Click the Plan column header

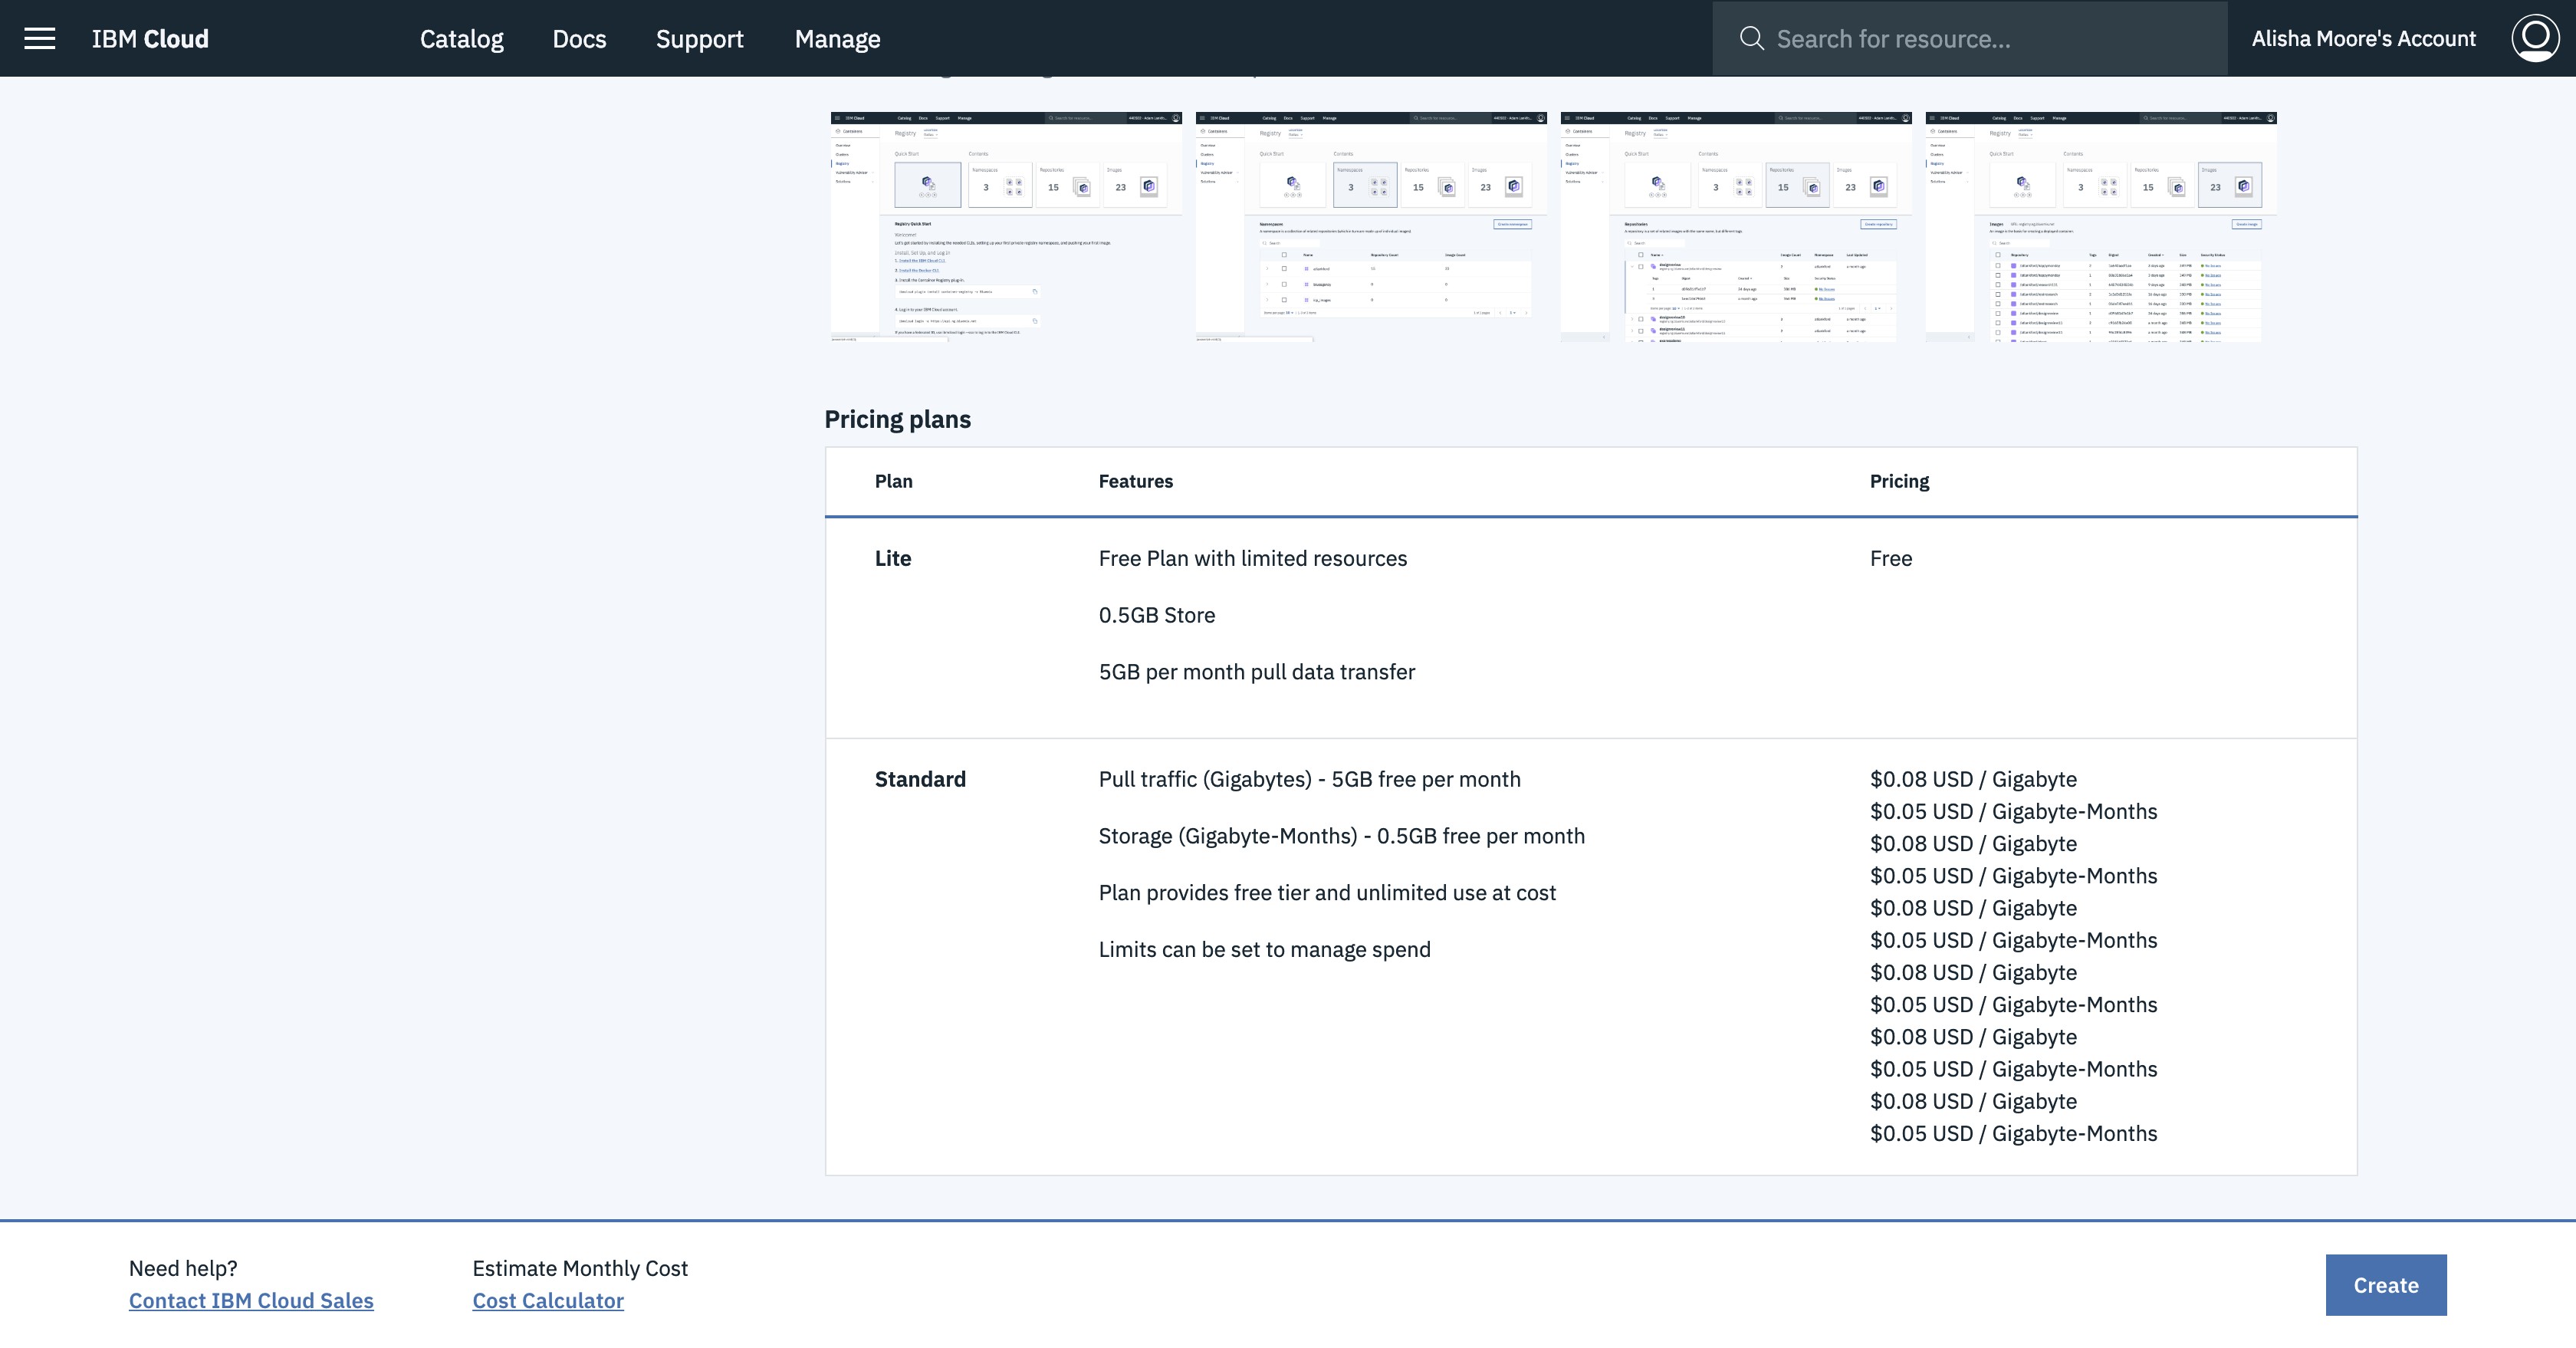pos(893,481)
